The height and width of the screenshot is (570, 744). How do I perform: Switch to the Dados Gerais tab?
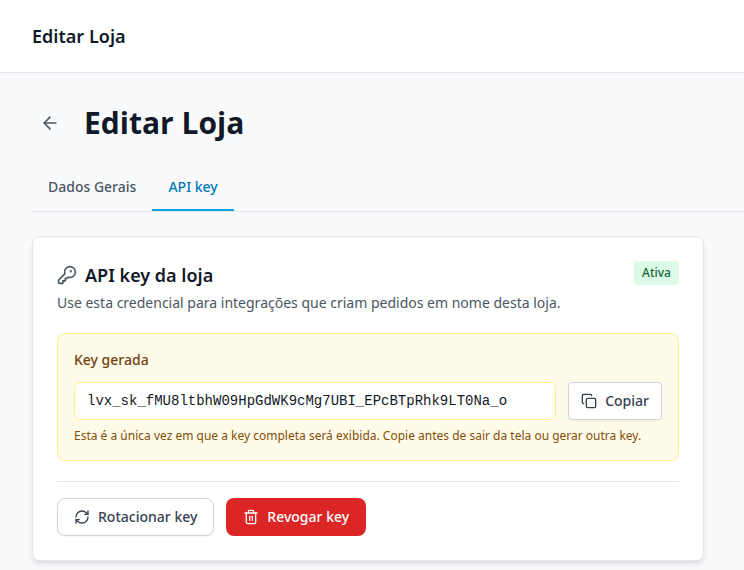click(92, 187)
